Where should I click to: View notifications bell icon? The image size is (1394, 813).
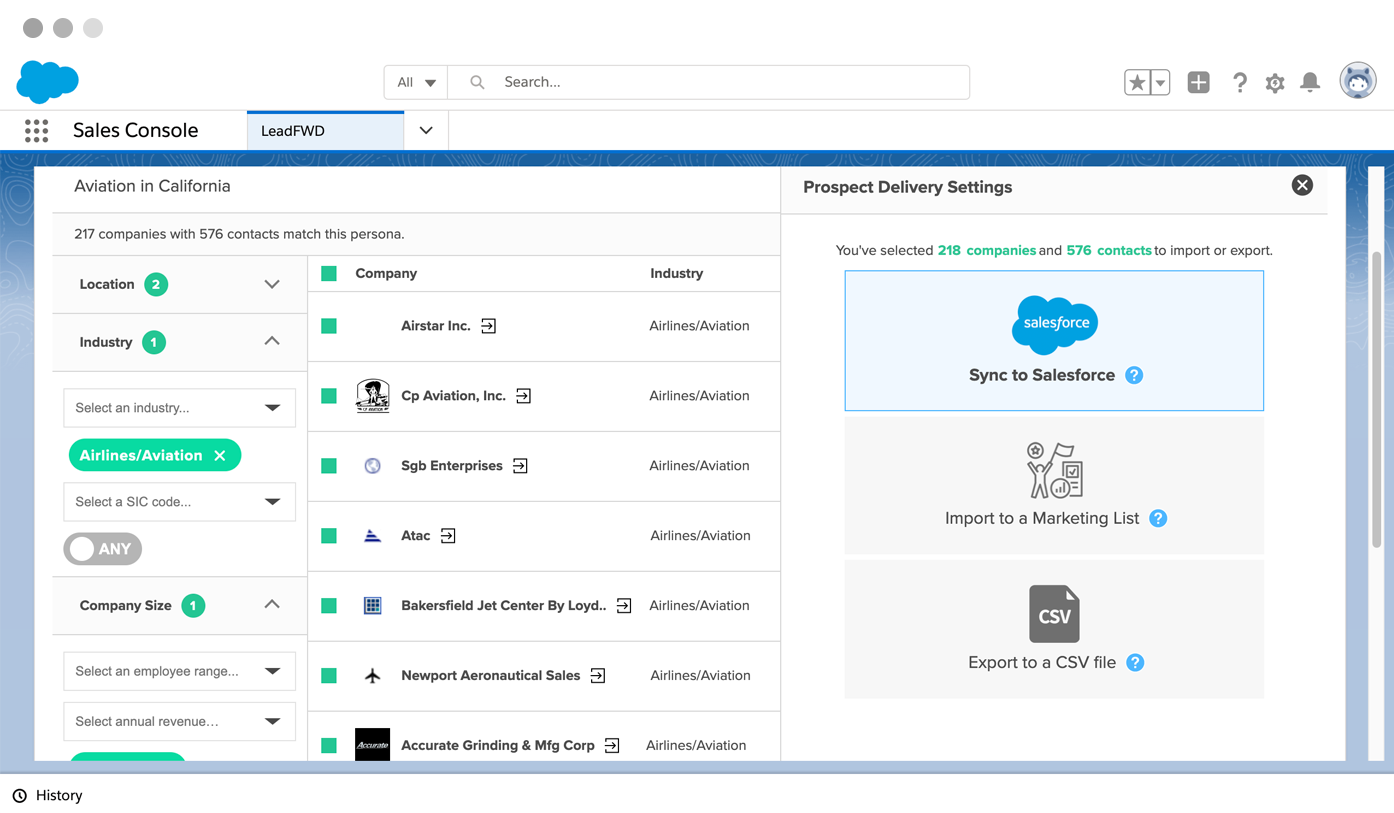point(1310,83)
